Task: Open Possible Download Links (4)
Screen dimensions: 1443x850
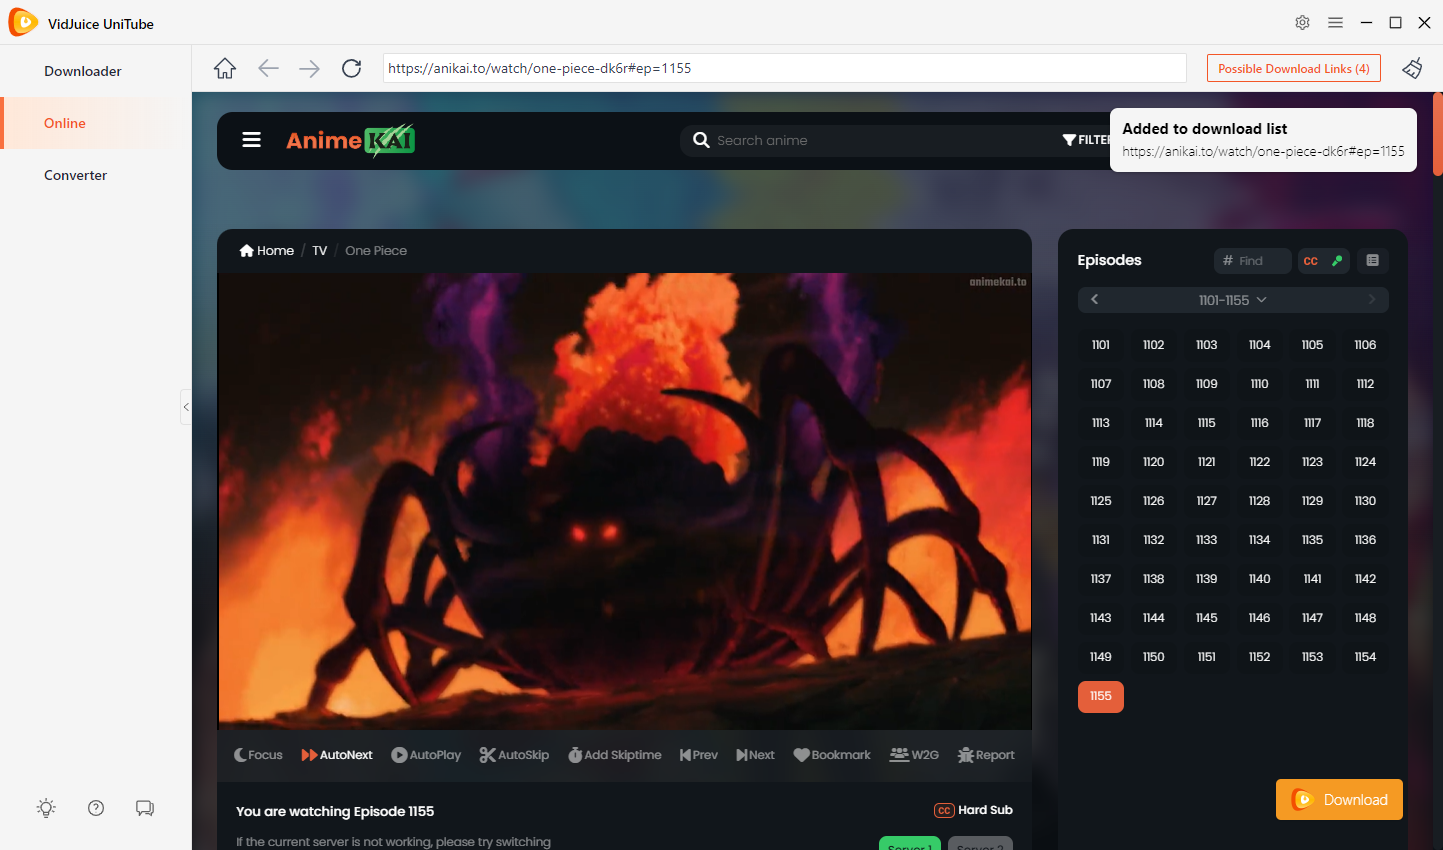Action: pyautogui.click(x=1294, y=68)
